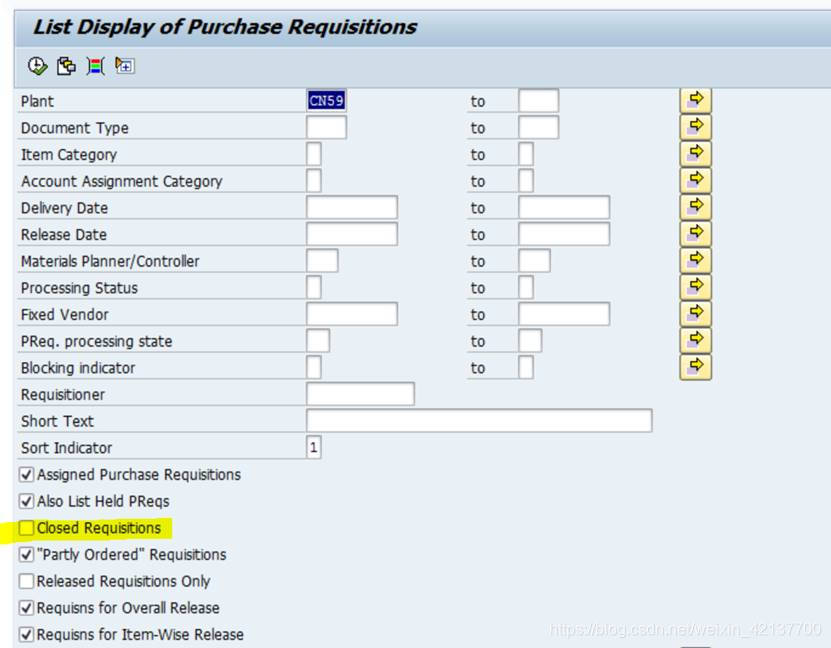
Task: Open multiple selection for Release Date
Action: click(x=695, y=234)
